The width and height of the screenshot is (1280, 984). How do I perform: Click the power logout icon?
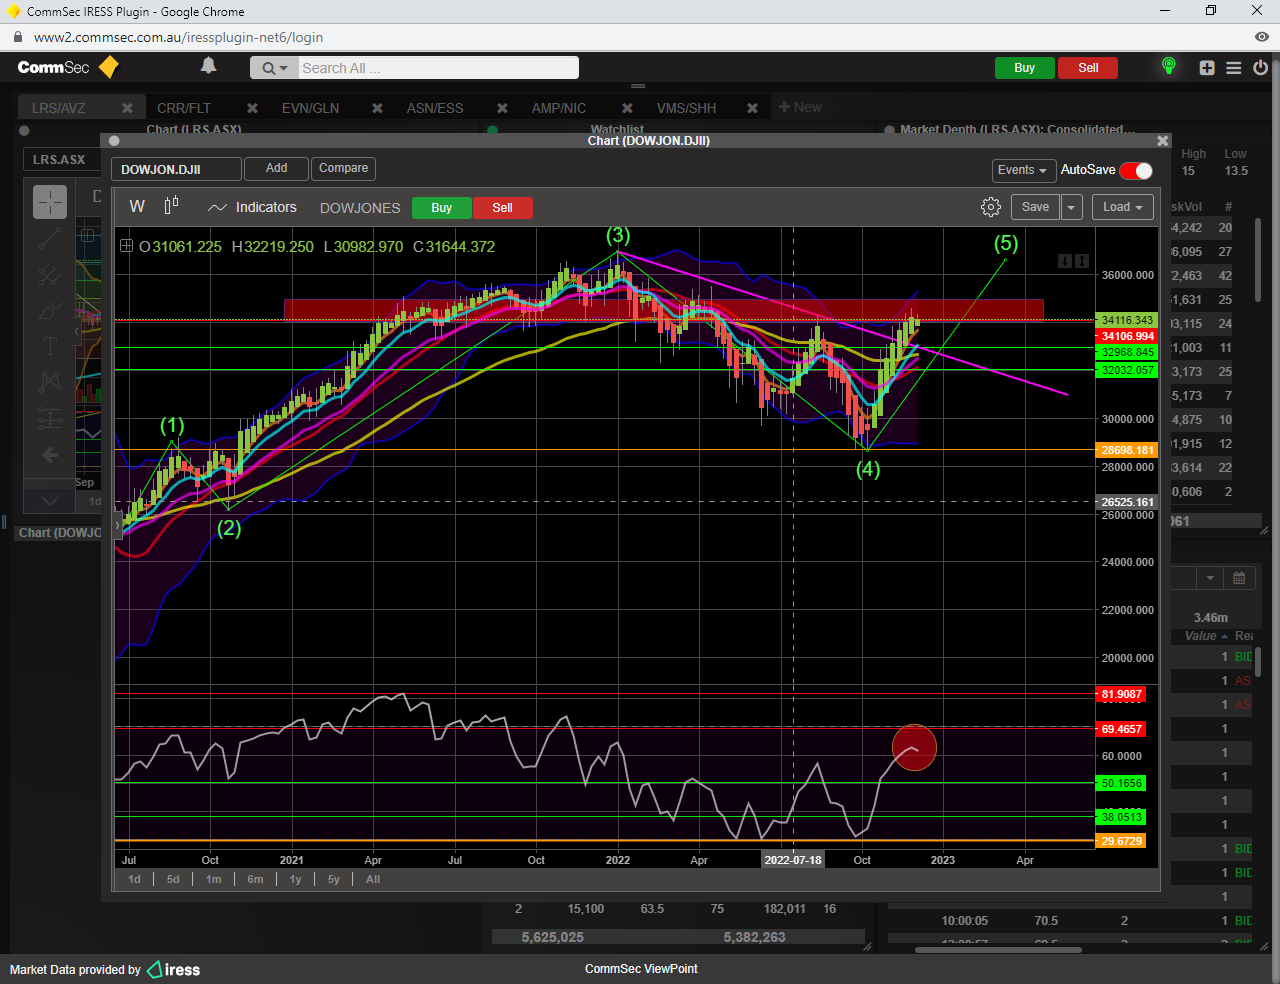(1260, 68)
